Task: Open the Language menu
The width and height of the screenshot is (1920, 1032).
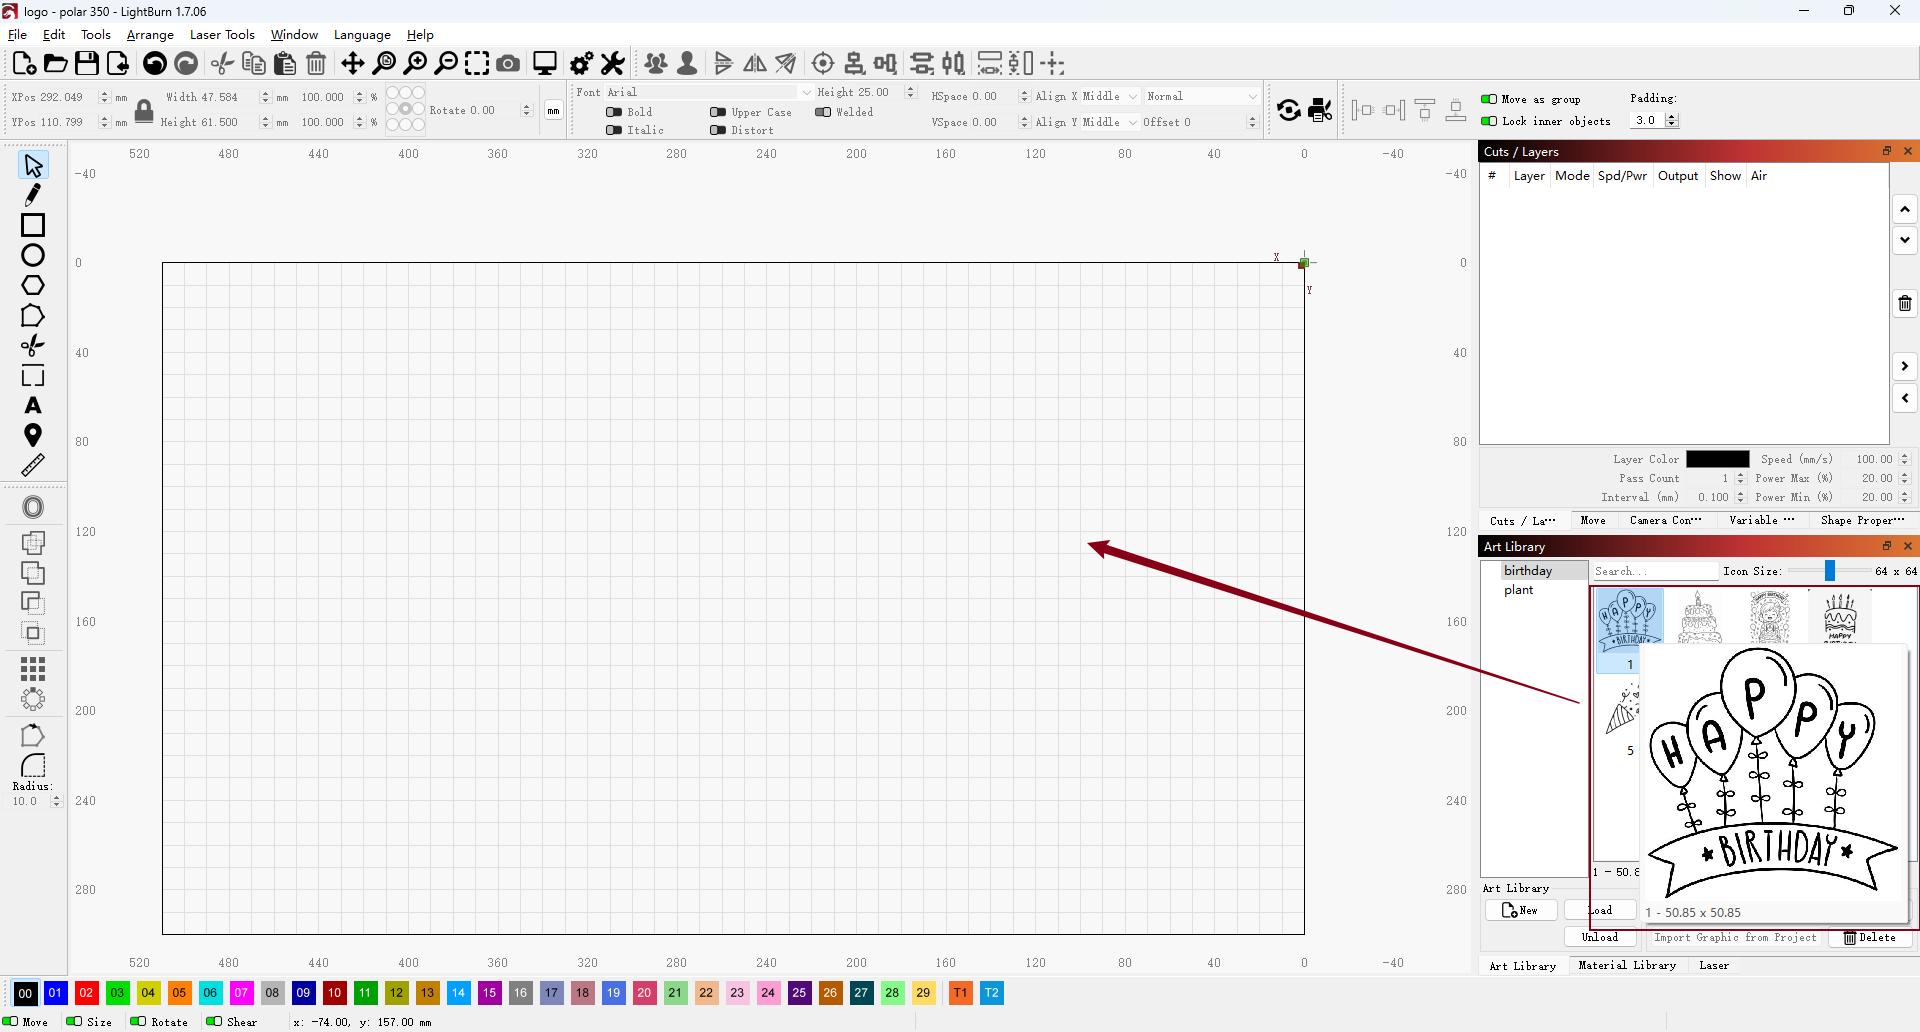Action: click(362, 34)
